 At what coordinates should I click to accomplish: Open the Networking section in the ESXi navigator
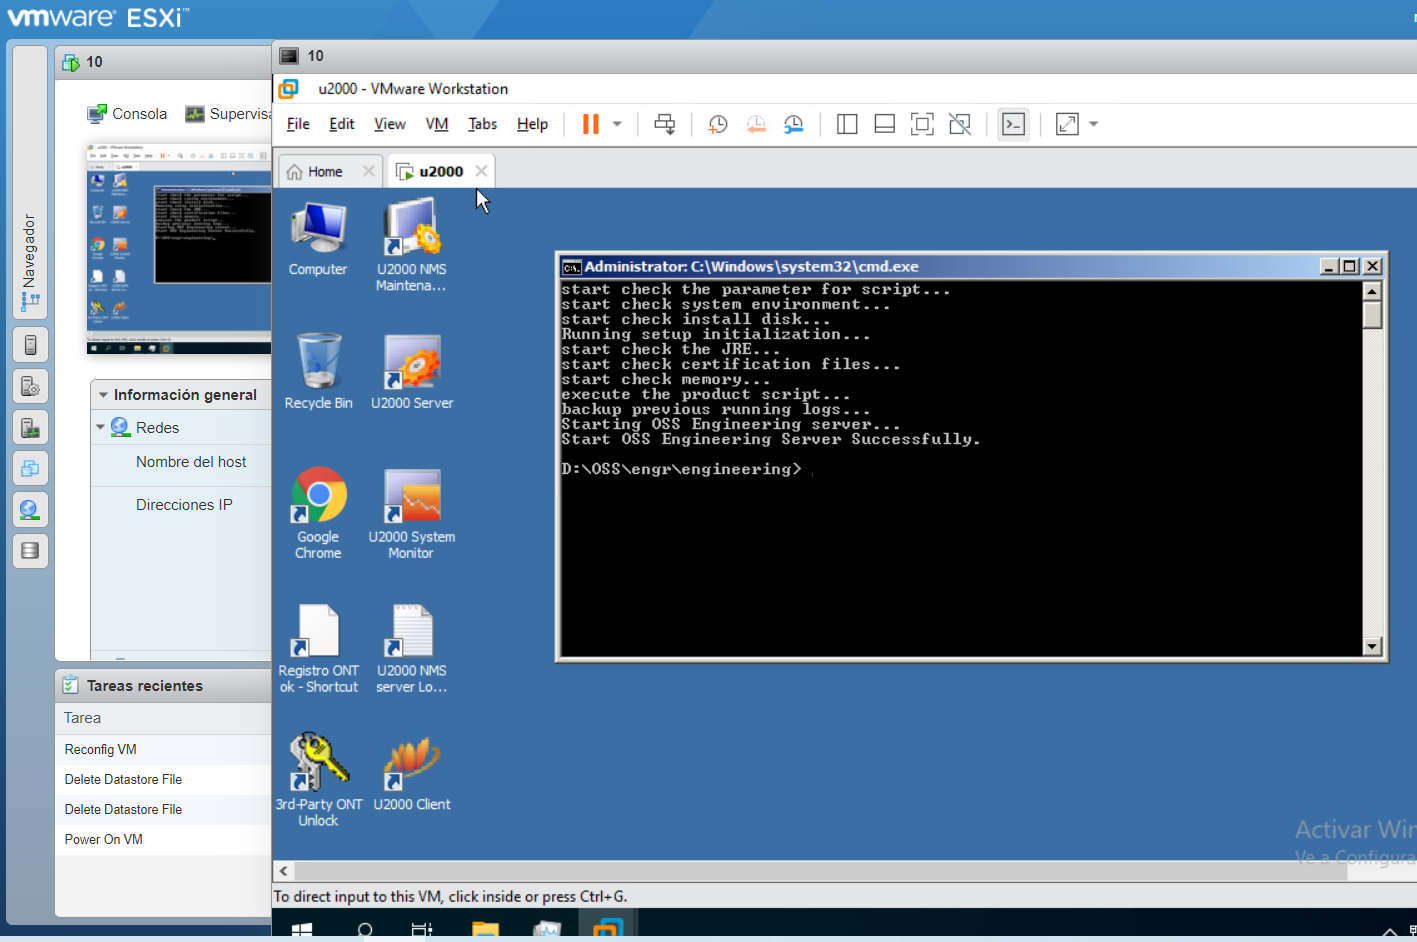pos(30,510)
